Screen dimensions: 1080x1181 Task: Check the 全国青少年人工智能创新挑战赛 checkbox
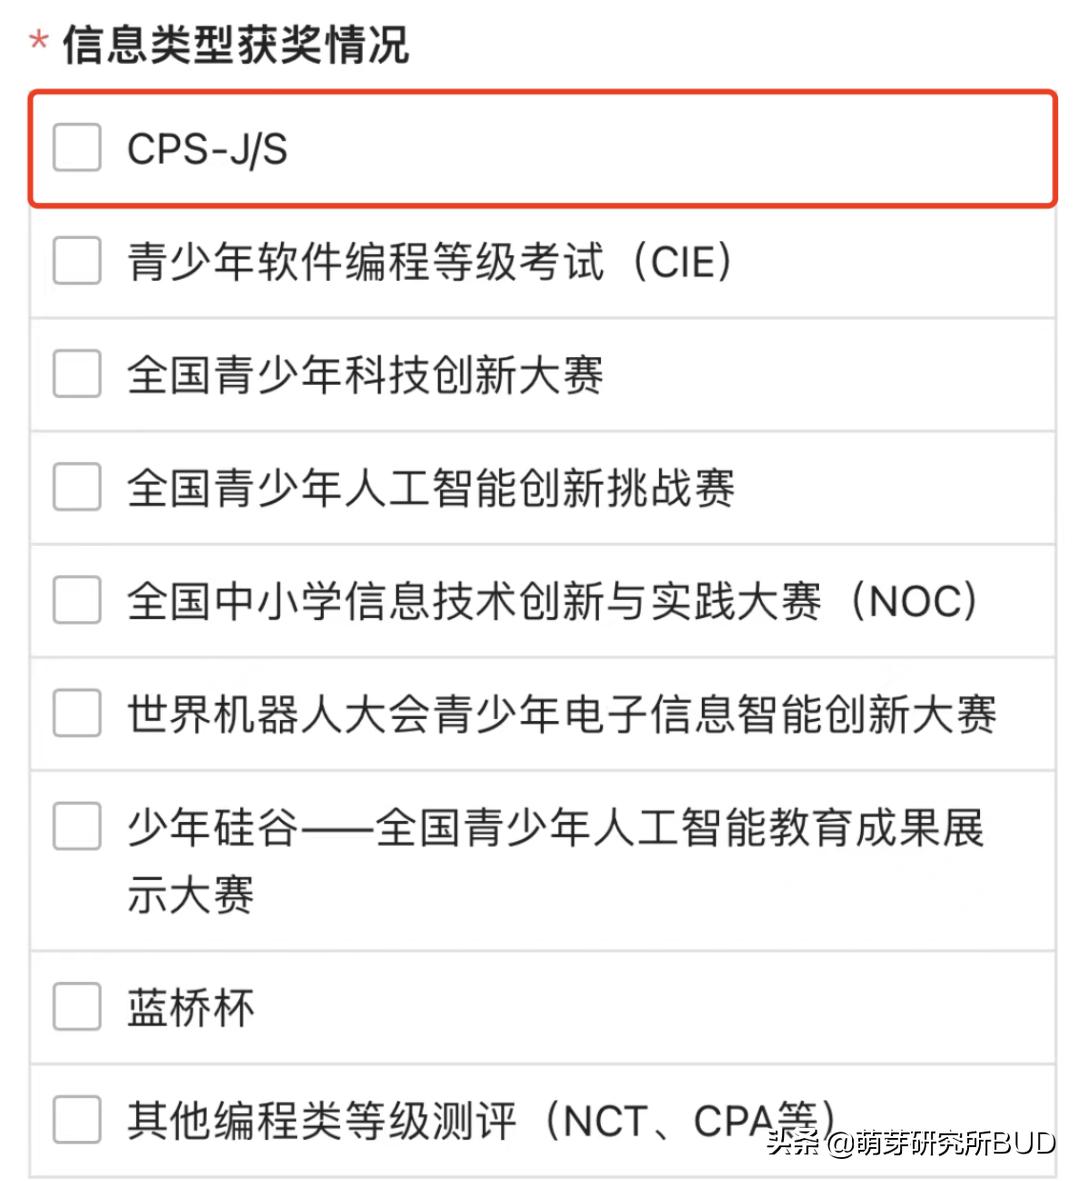[76, 489]
